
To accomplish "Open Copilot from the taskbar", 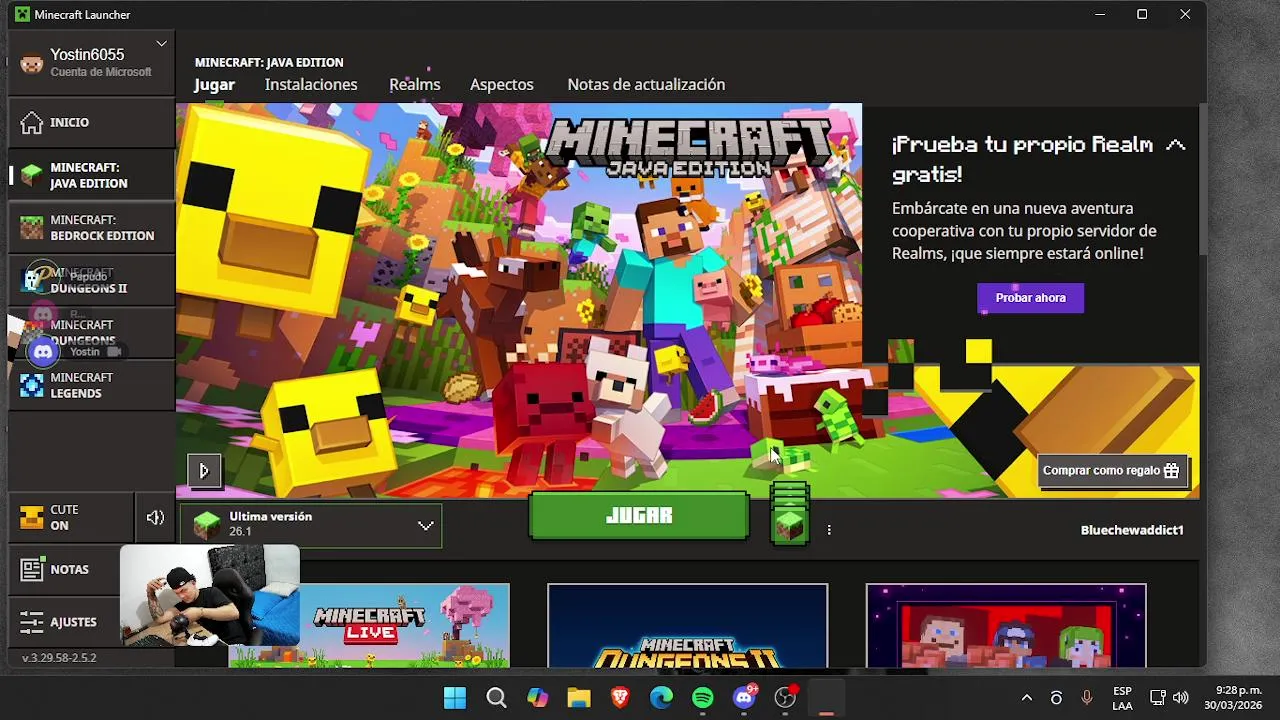I will coord(538,698).
